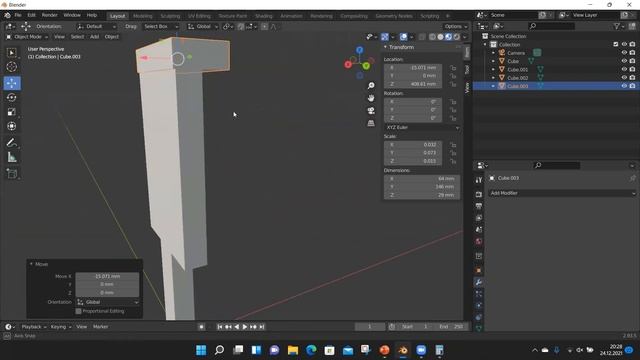Activate the Move tool
The height and width of the screenshot is (360, 640).
(x=12, y=83)
